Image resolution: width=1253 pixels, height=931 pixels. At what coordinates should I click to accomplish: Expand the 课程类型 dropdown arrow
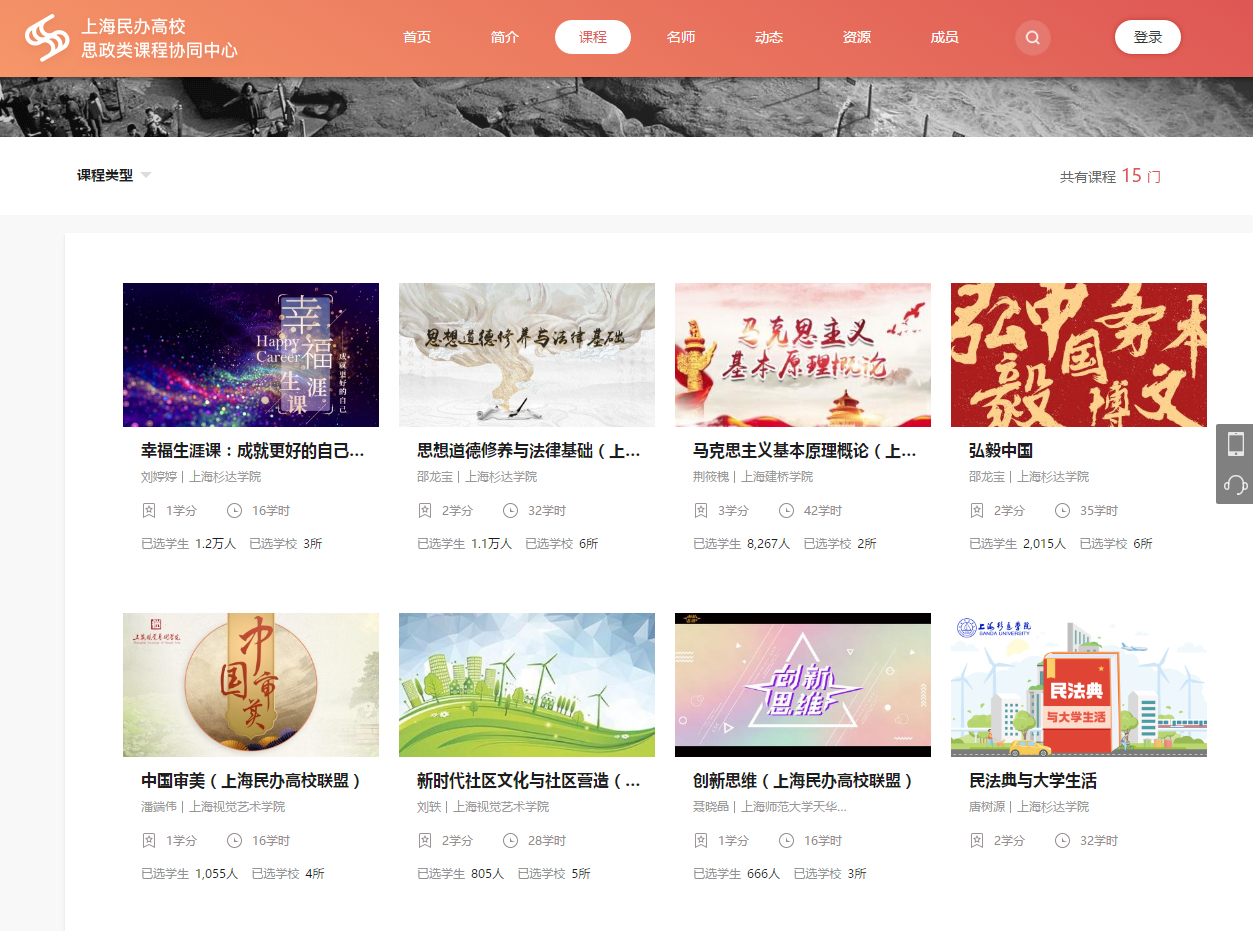coord(146,175)
